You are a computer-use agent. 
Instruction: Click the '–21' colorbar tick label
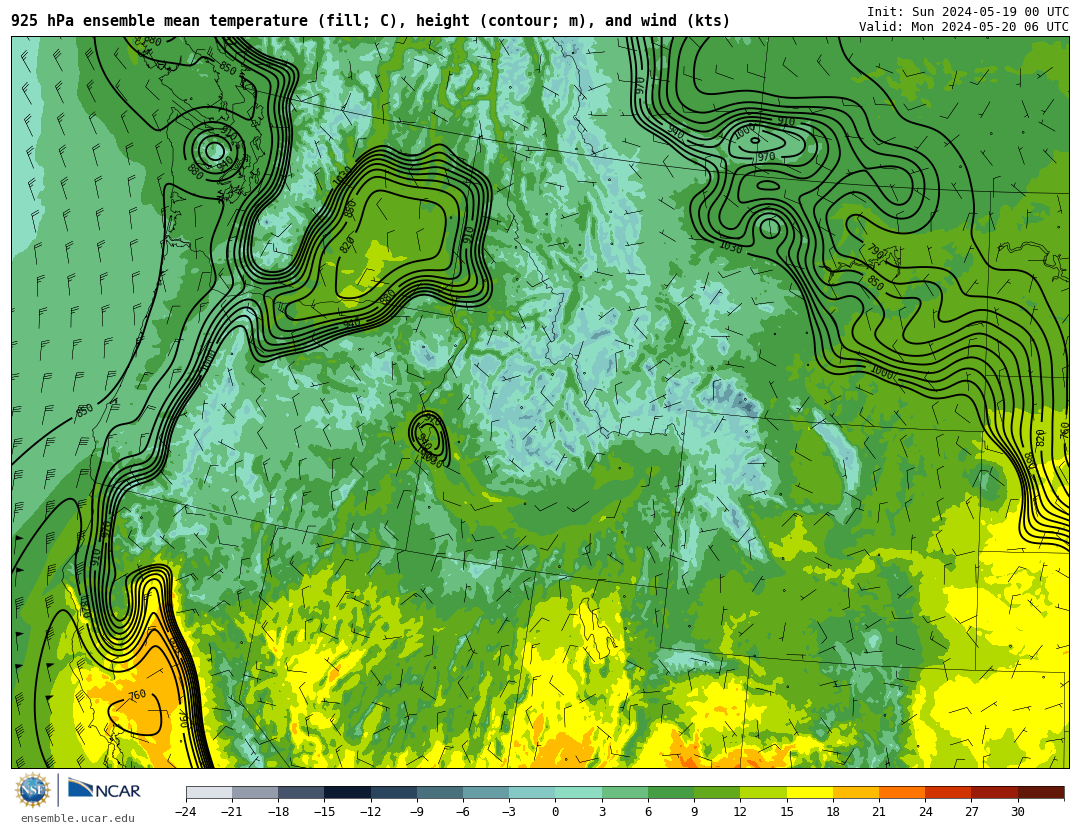[232, 812]
